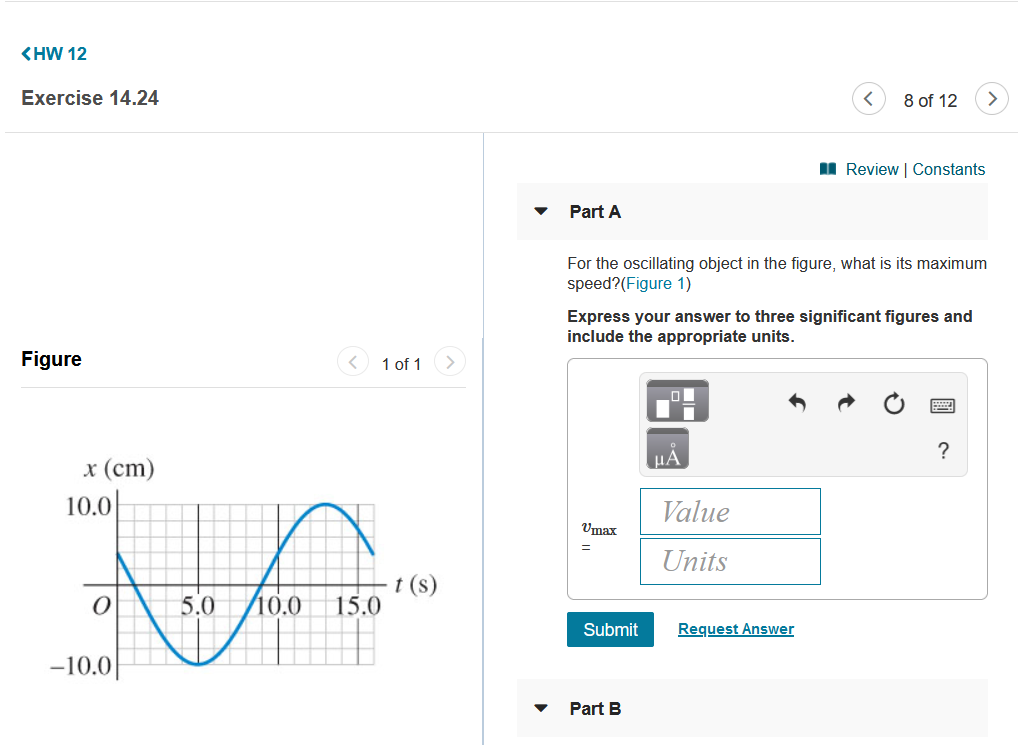
Task: Open the on-screen keyboard icon
Action: pyautogui.click(x=941, y=404)
